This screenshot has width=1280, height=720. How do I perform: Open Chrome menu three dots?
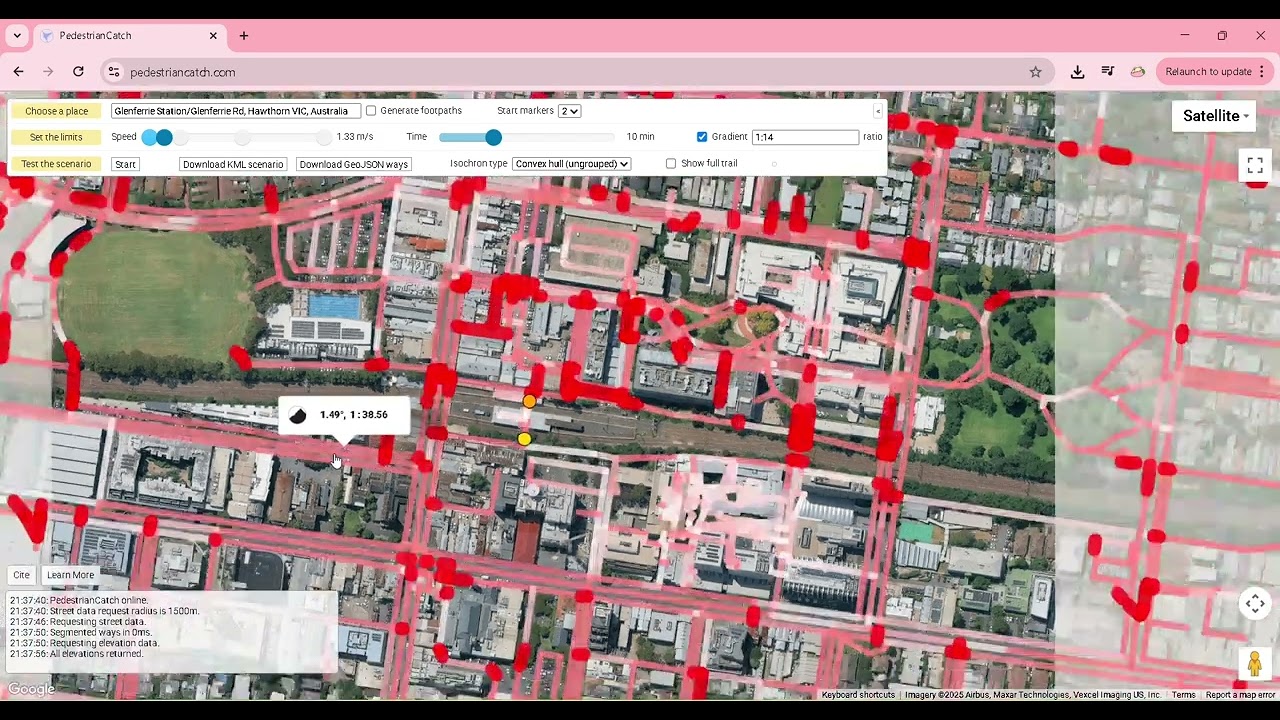pos(1261,72)
